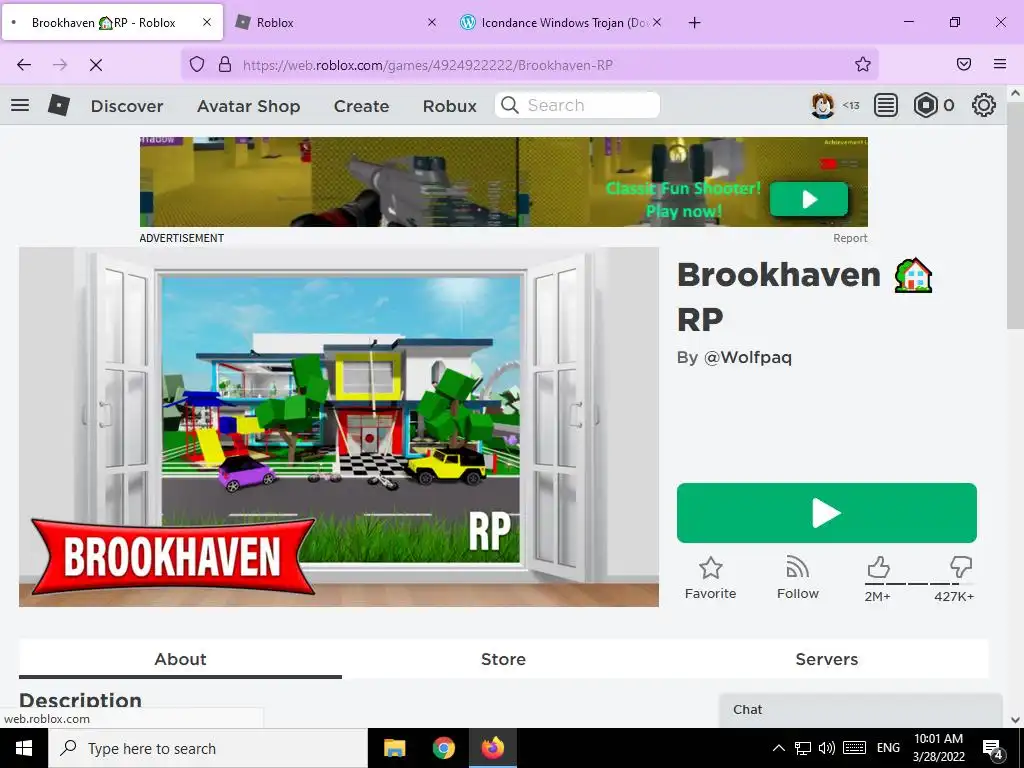Dislike the game with thumbs down
1024x768 pixels.
coord(961,567)
